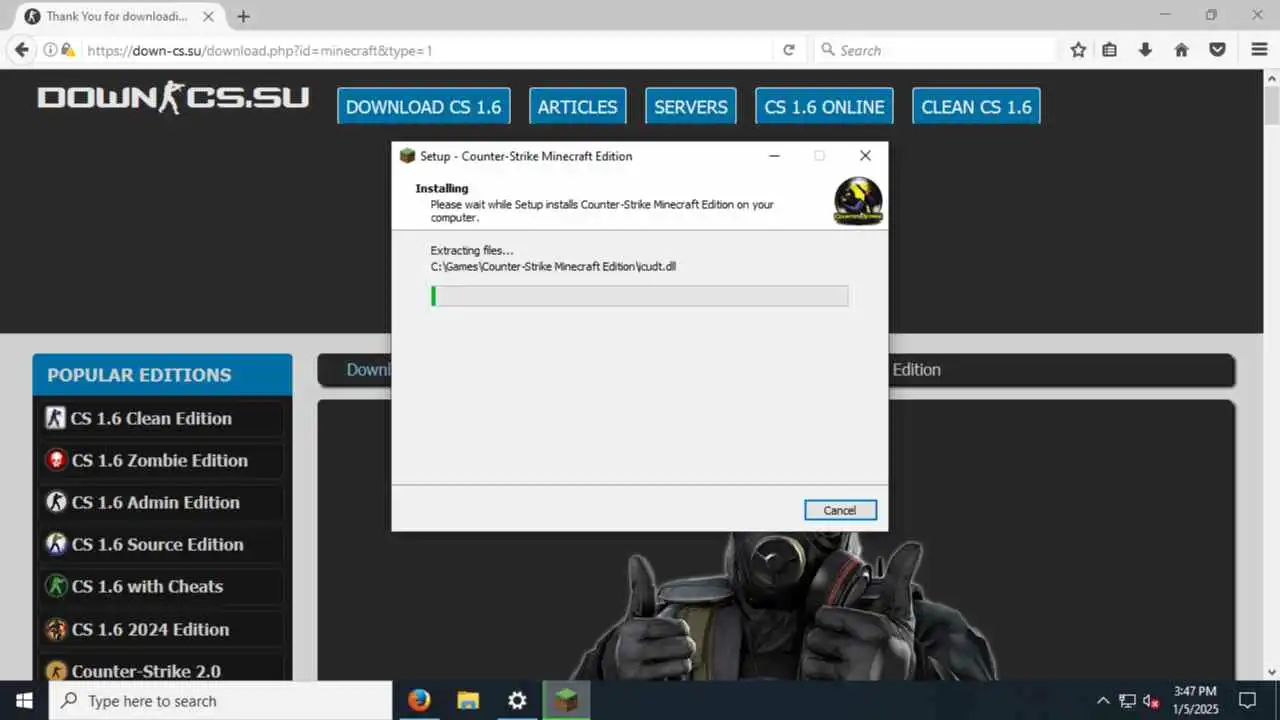The width and height of the screenshot is (1280, 720).
Task: Open a new browser tab
Action: [243, 16]
